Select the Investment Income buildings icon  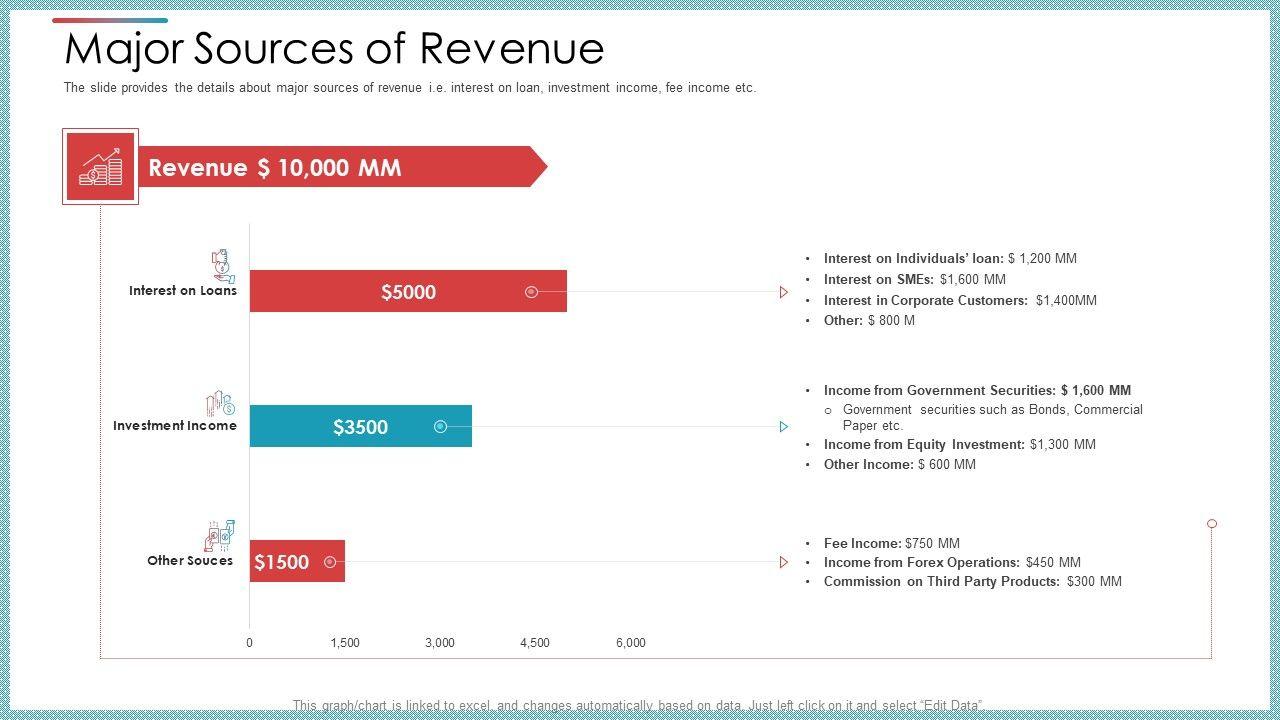coord(220,403)
